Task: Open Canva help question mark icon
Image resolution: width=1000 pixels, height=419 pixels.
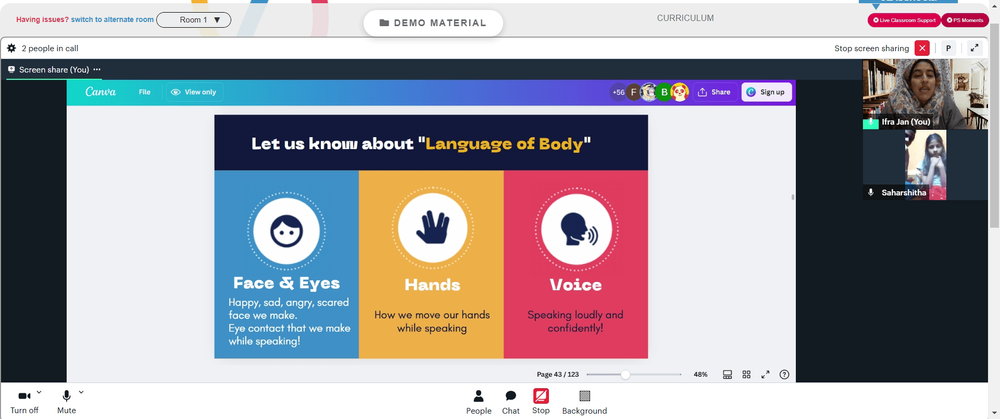Action: tap(784, 374)
